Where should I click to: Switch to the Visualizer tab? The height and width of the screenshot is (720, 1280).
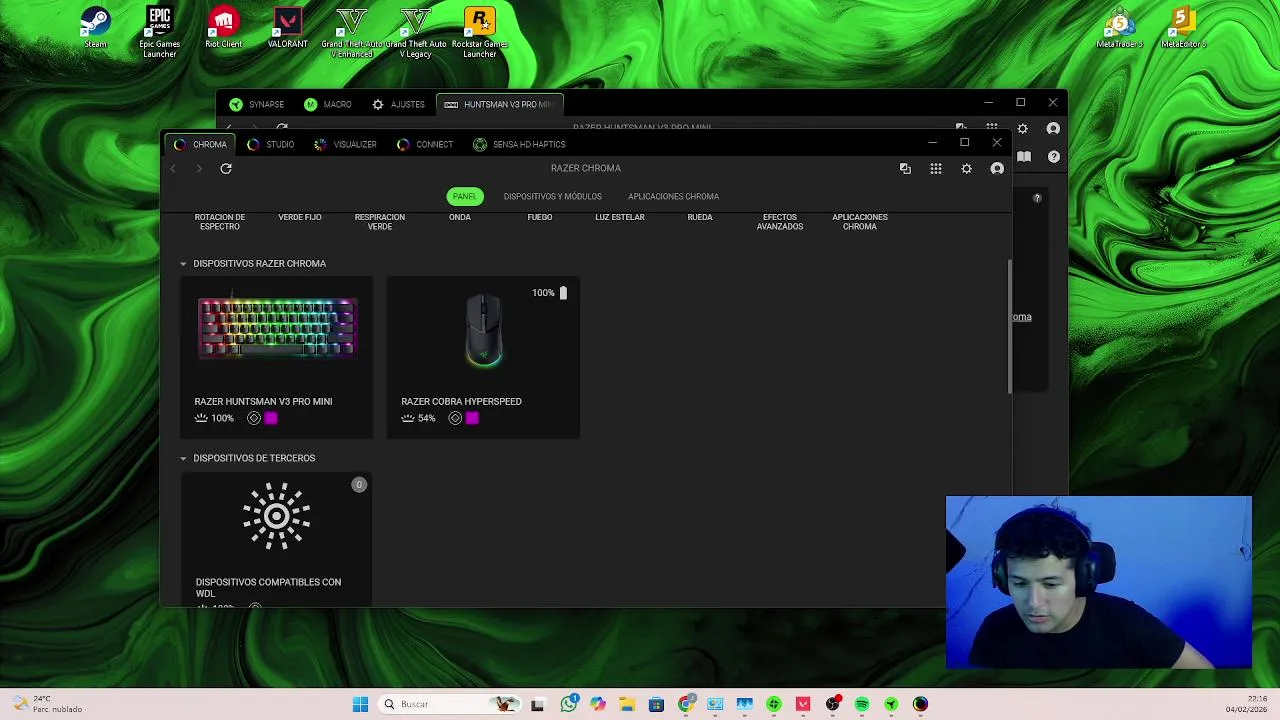[345, 144]
